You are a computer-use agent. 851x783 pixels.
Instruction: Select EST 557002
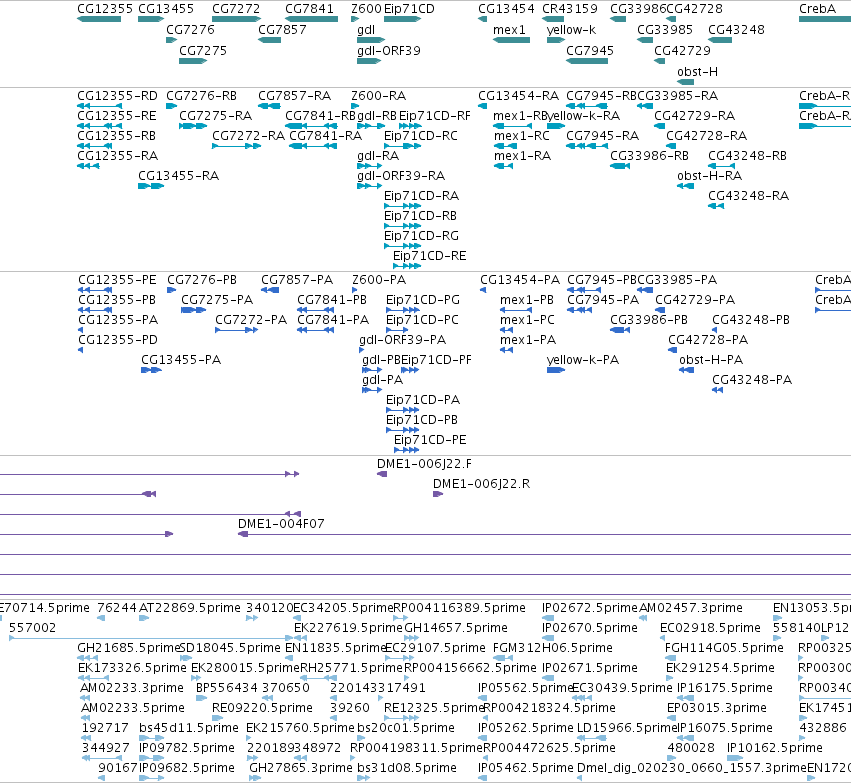click(x=33, y=628)
